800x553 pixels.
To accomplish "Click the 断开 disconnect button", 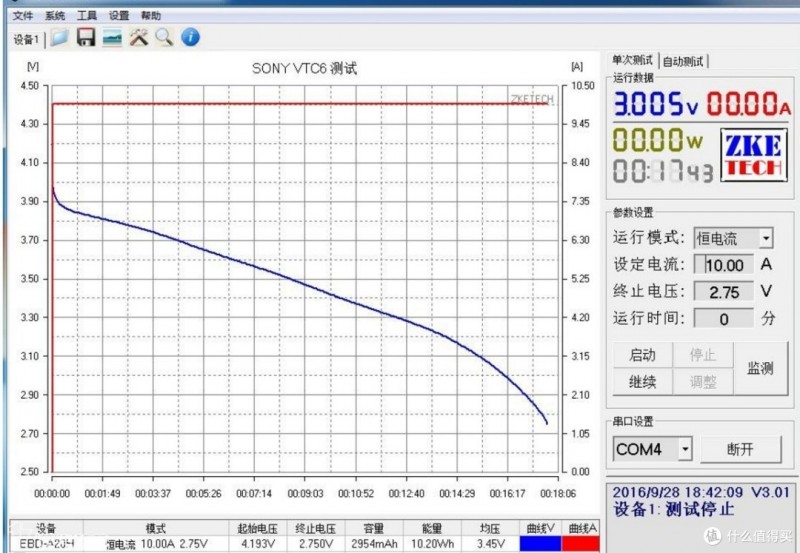I will pos(740,449).
